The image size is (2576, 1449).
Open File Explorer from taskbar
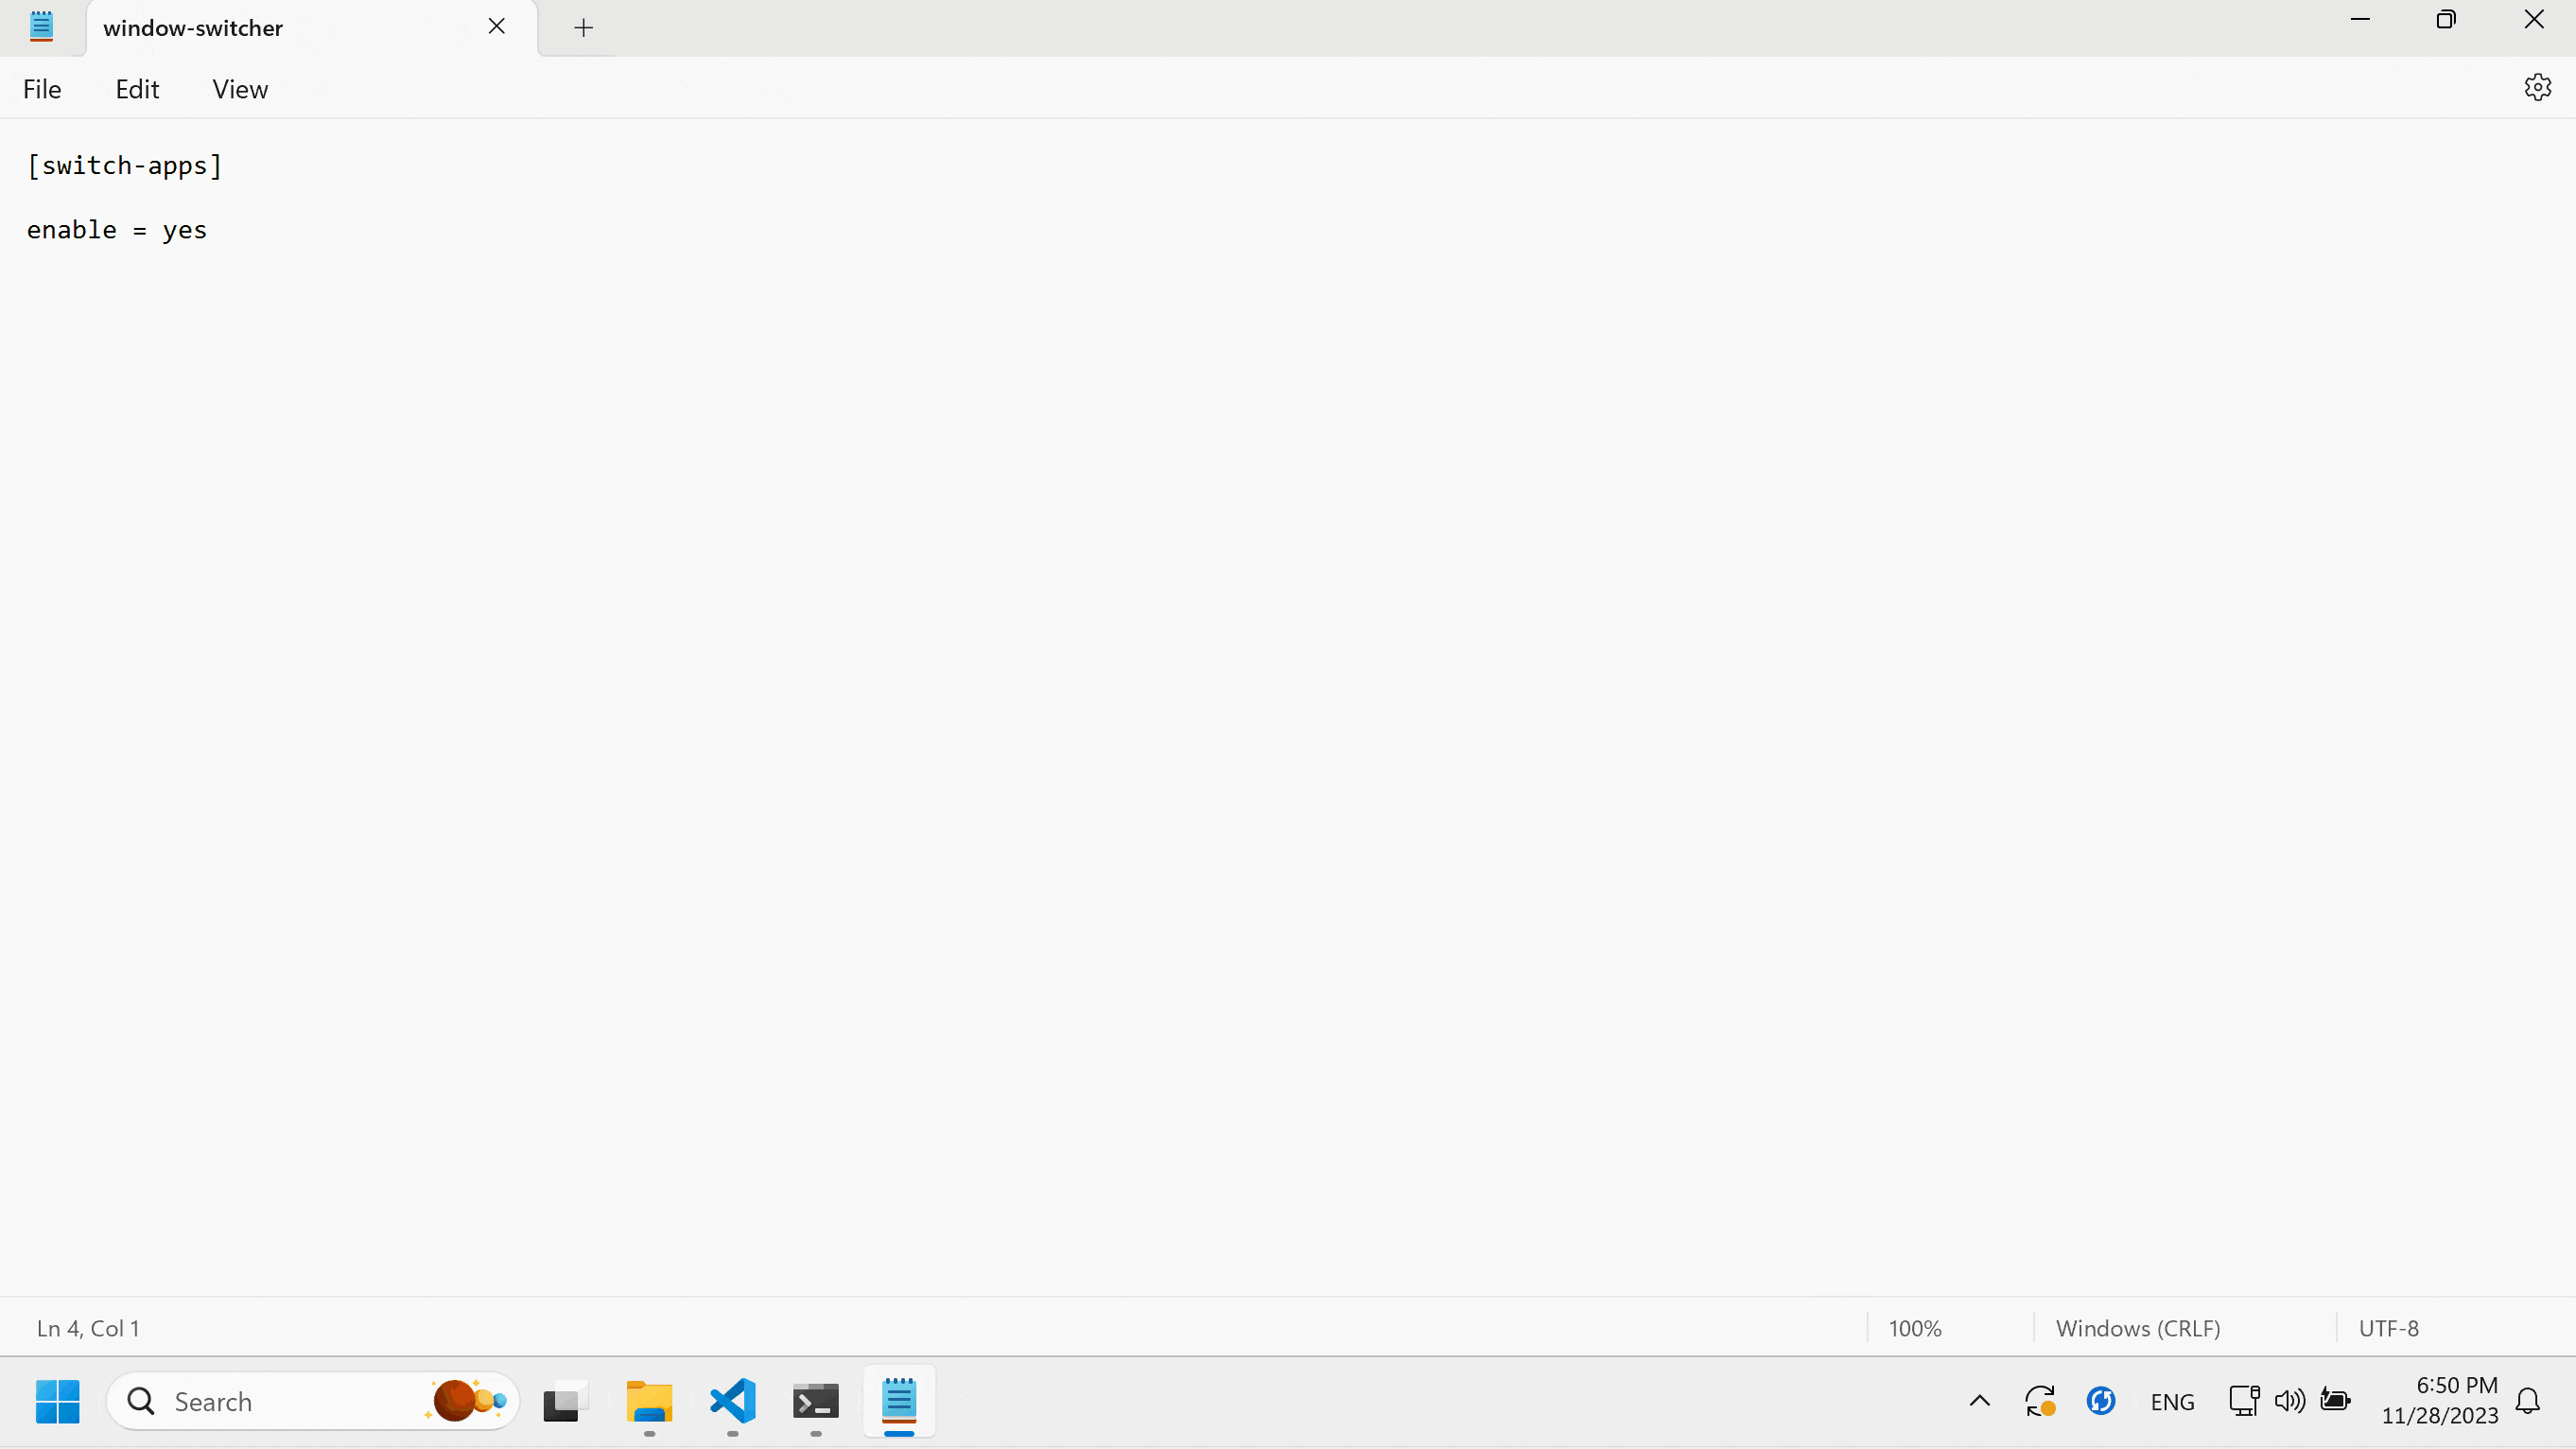point(649,1401)
